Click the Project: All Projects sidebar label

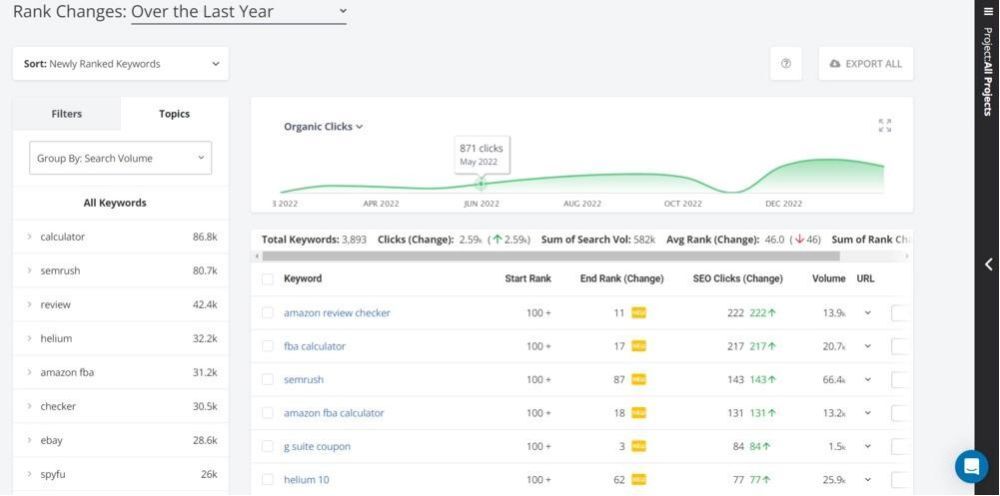pyautogui.click(x=988, y=71)
